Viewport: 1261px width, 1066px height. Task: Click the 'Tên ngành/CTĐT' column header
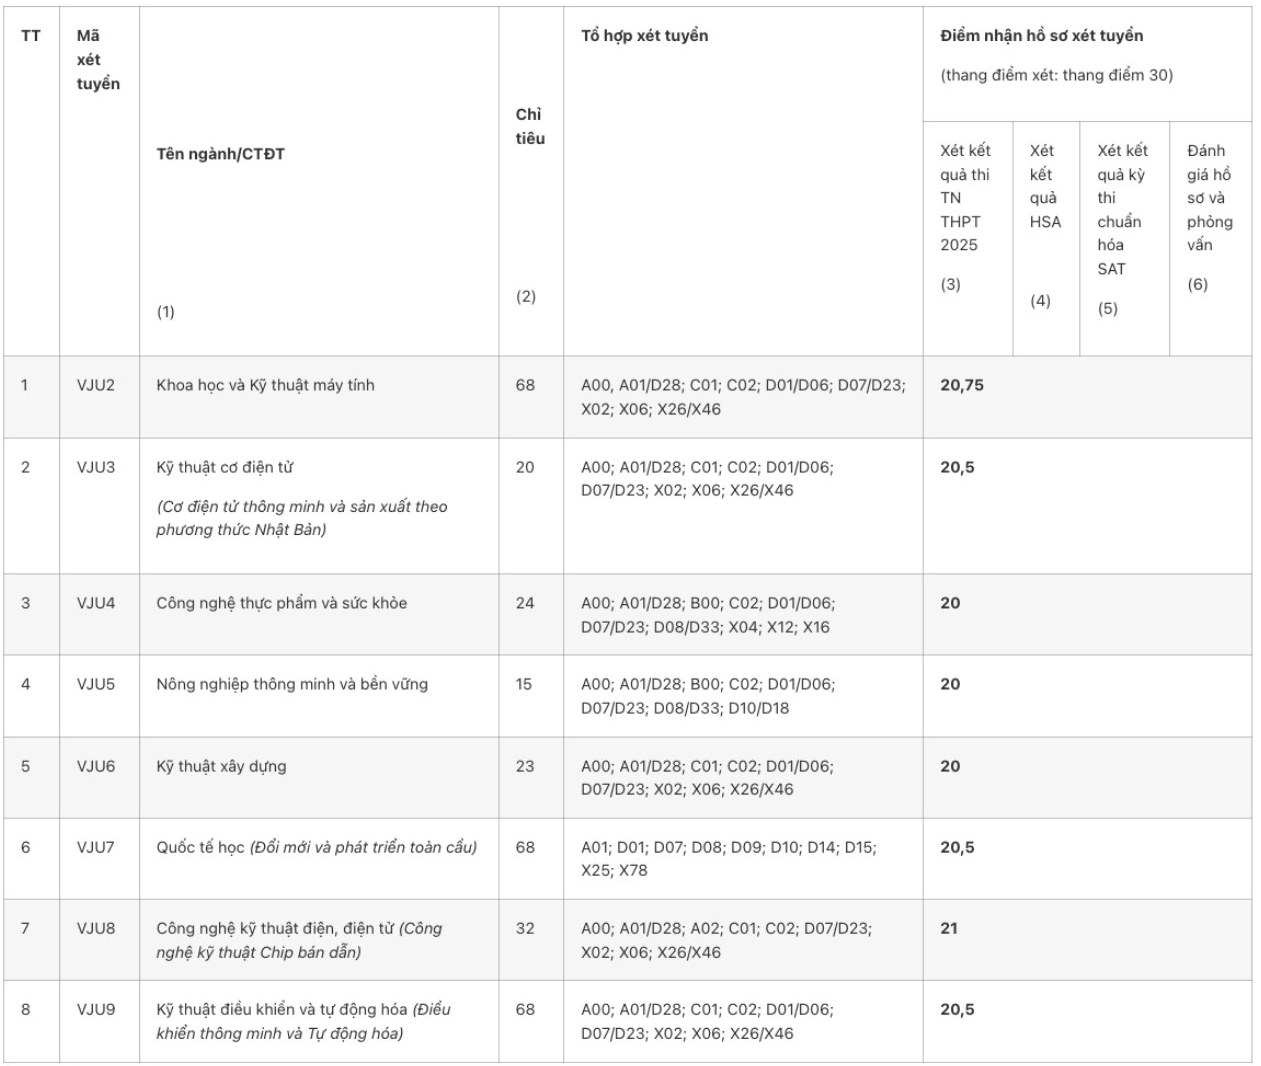pyautogui.click(x=220, y=154)
